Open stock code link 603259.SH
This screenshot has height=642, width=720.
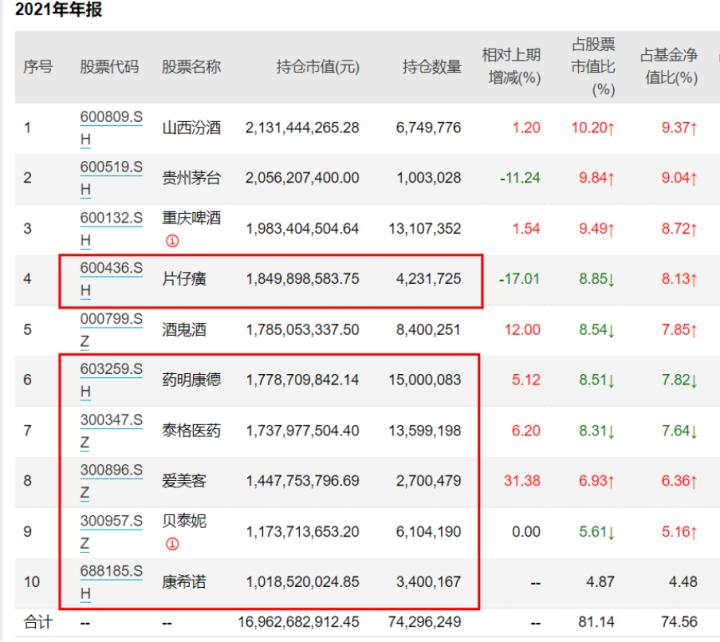click(x=111, y=380)
